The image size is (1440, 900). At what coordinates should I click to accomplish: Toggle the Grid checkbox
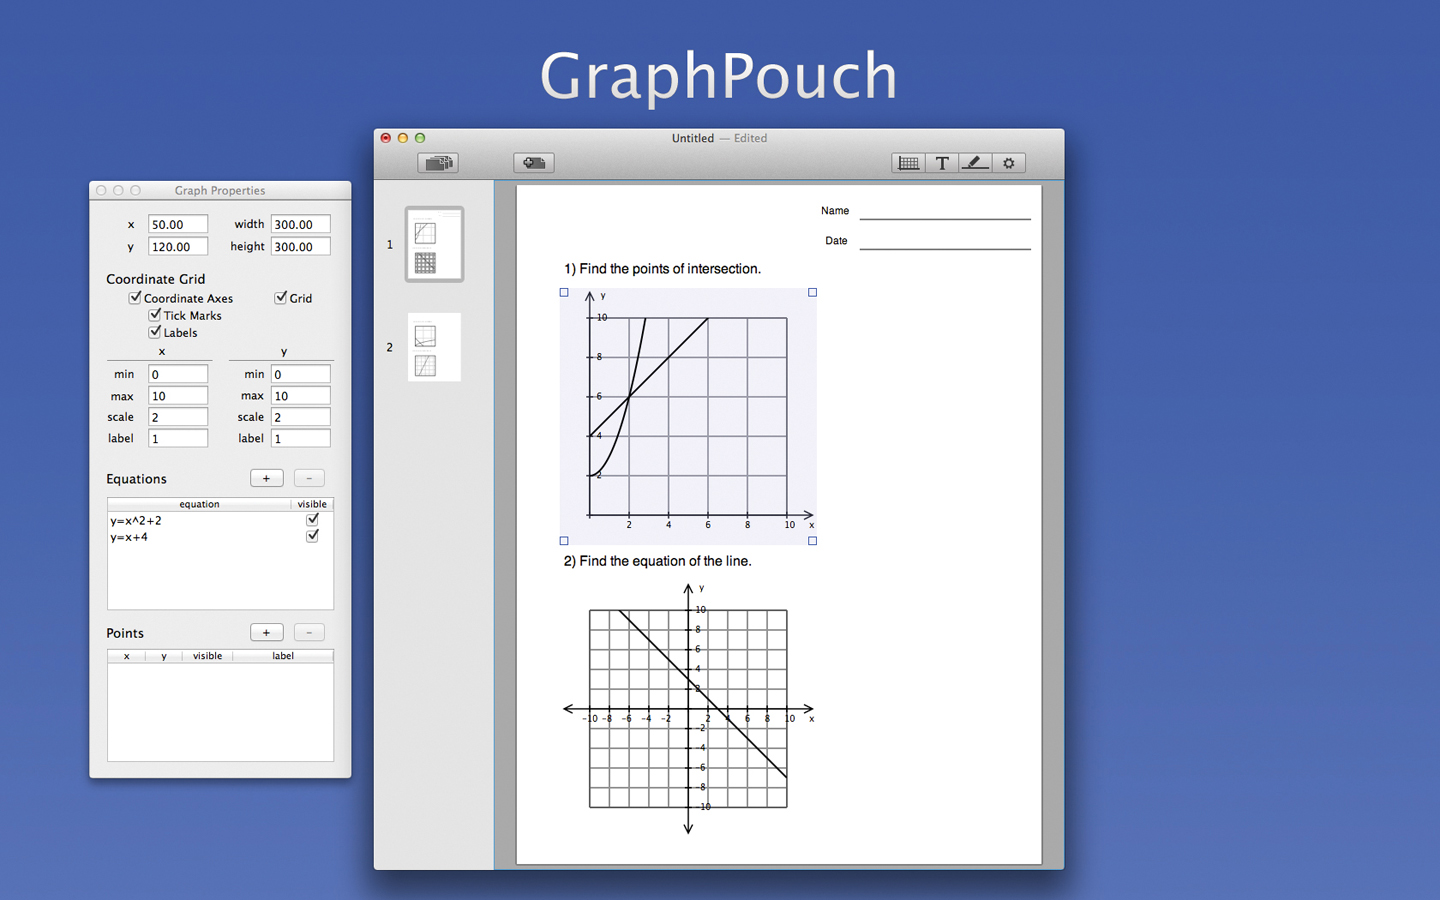[x=281, y=298]
